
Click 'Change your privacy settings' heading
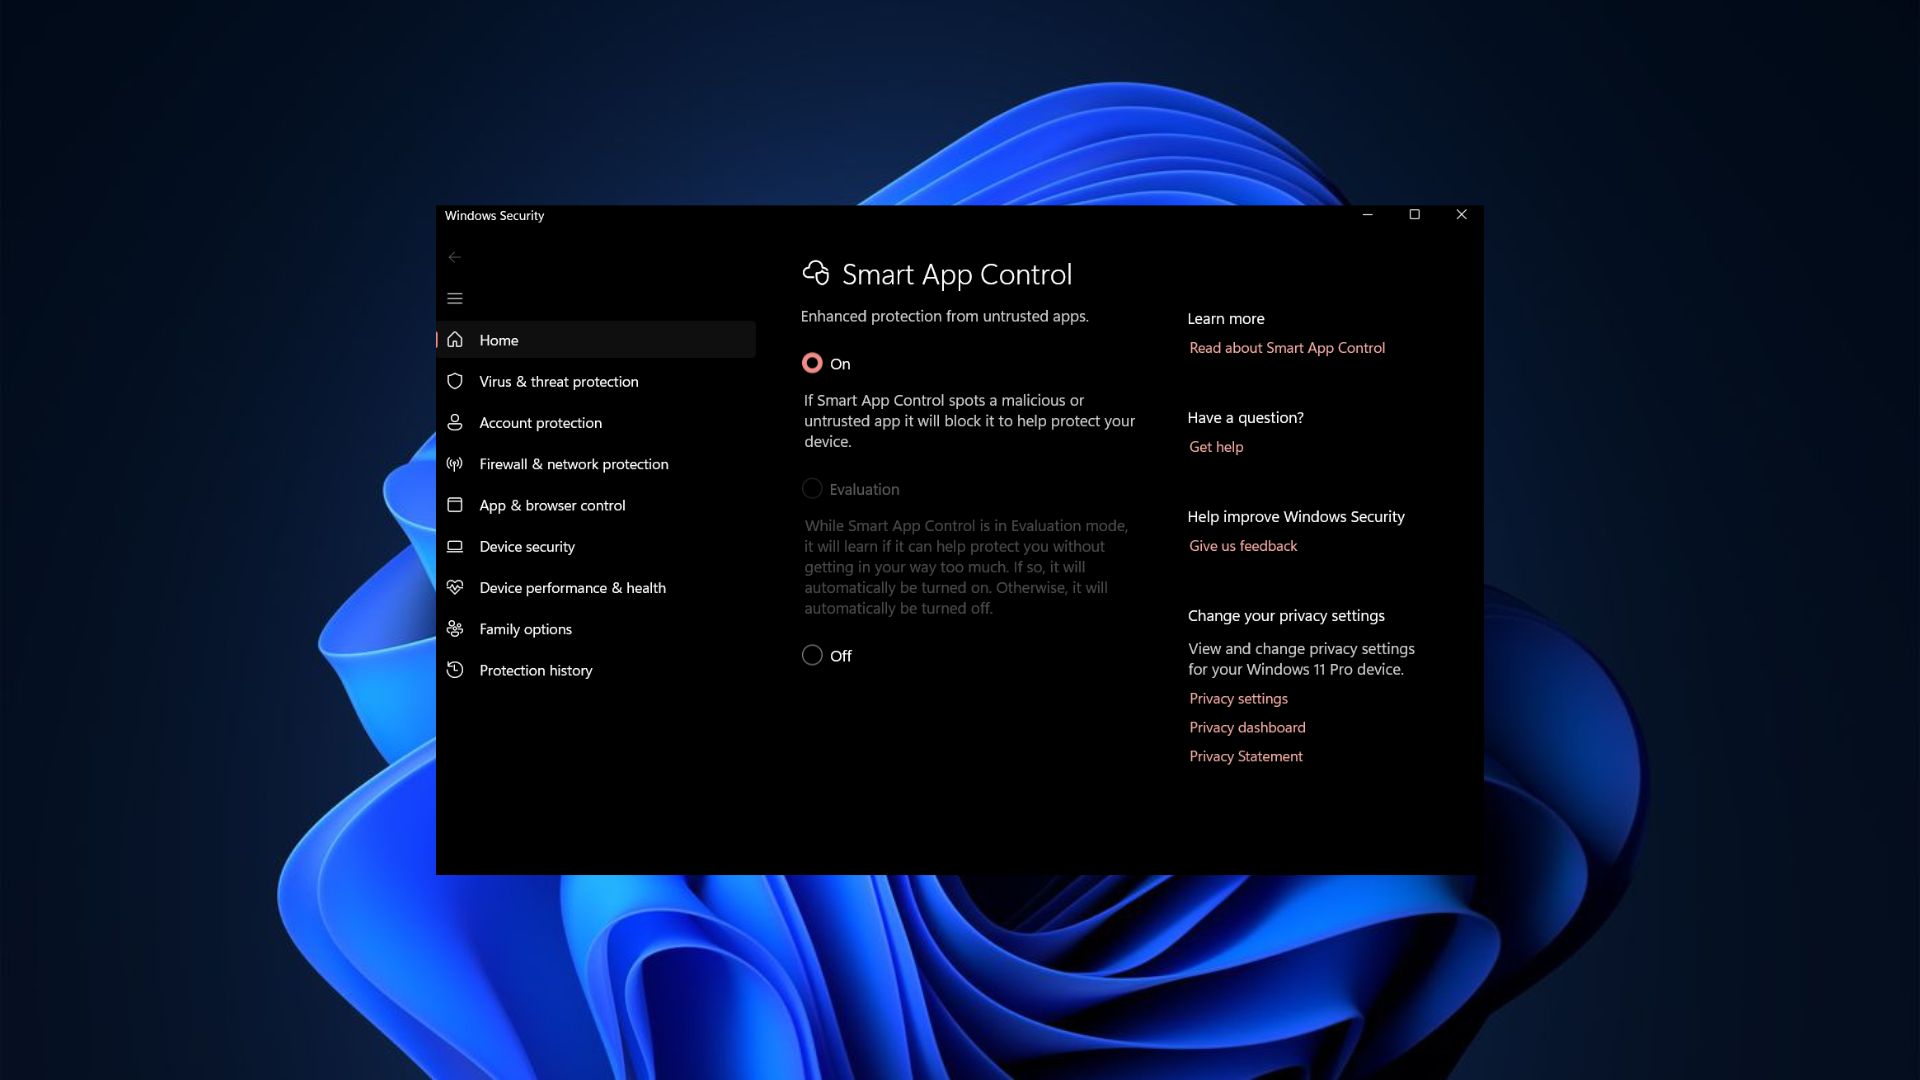click(1286, 615)
